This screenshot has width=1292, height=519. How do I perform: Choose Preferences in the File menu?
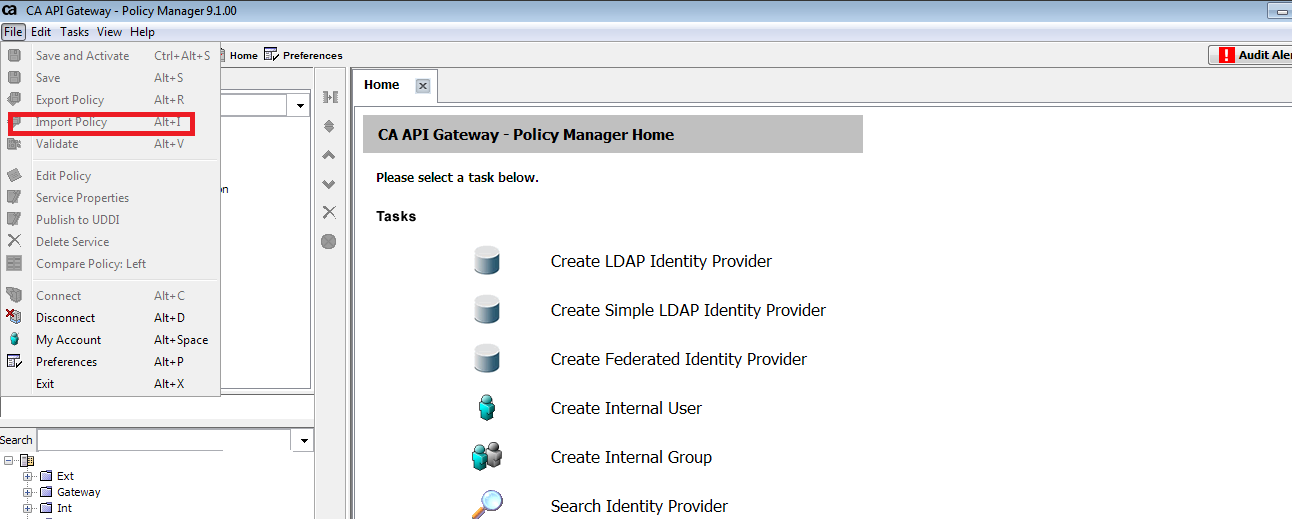(110, 362)
